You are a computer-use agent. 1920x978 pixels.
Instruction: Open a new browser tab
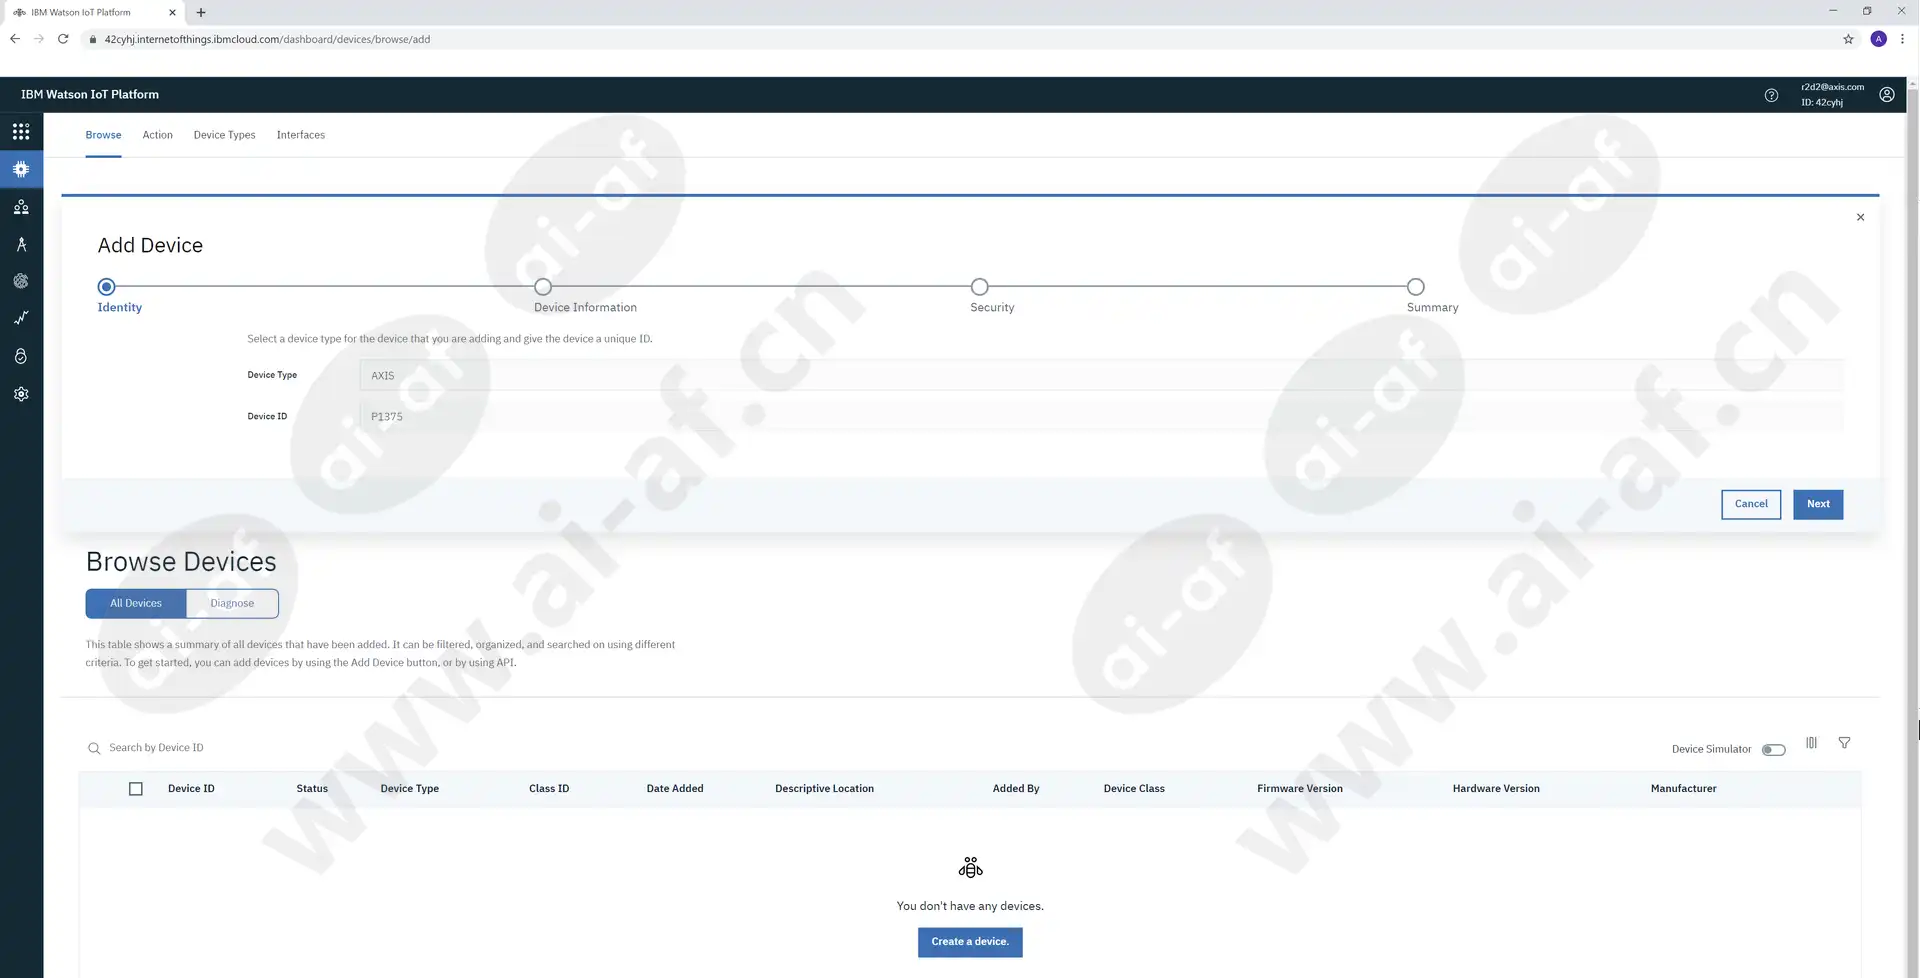click(201, 13)
